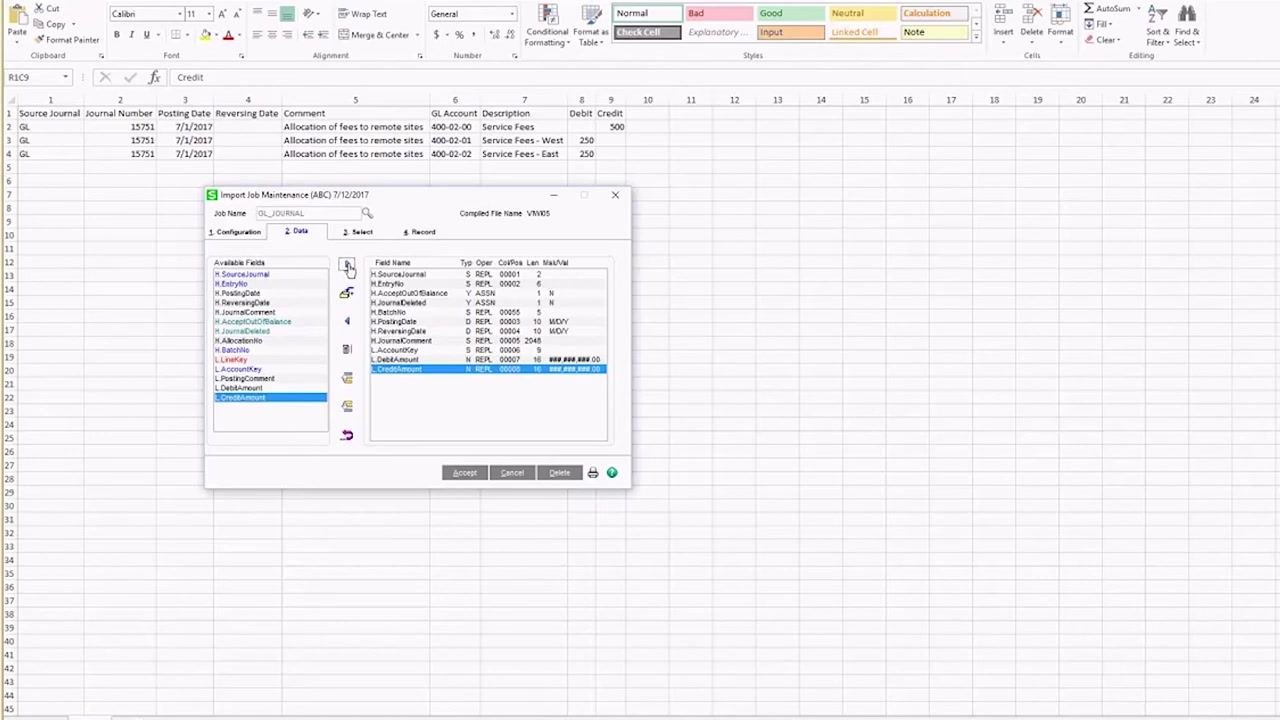
Task: Click the Wrap Text button
Action: tap(362, 14)
